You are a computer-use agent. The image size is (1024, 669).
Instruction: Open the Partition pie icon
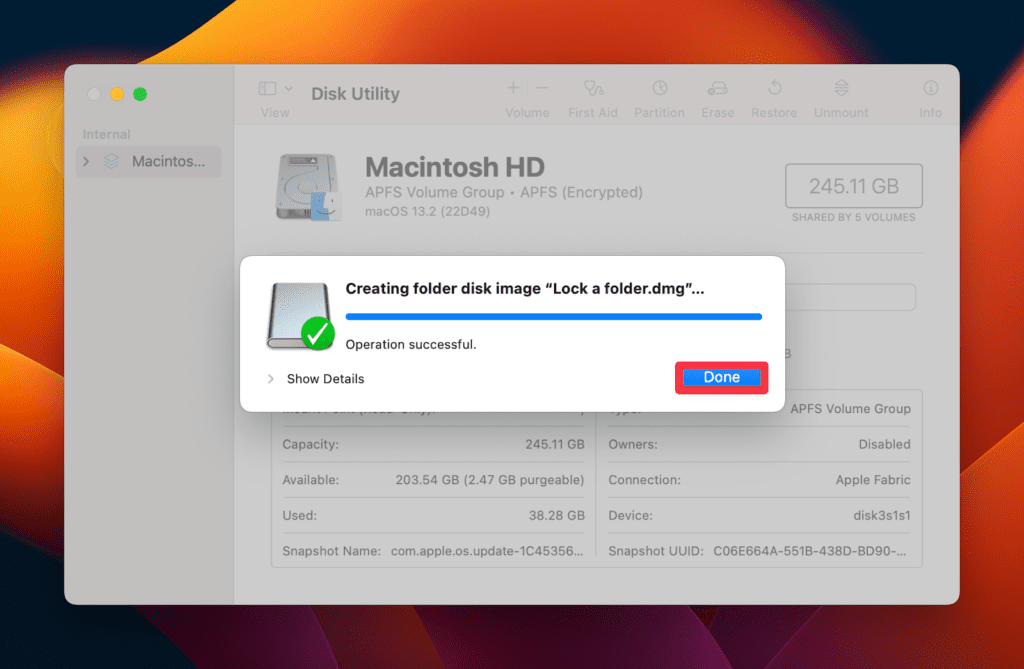(x=660, y=88)
